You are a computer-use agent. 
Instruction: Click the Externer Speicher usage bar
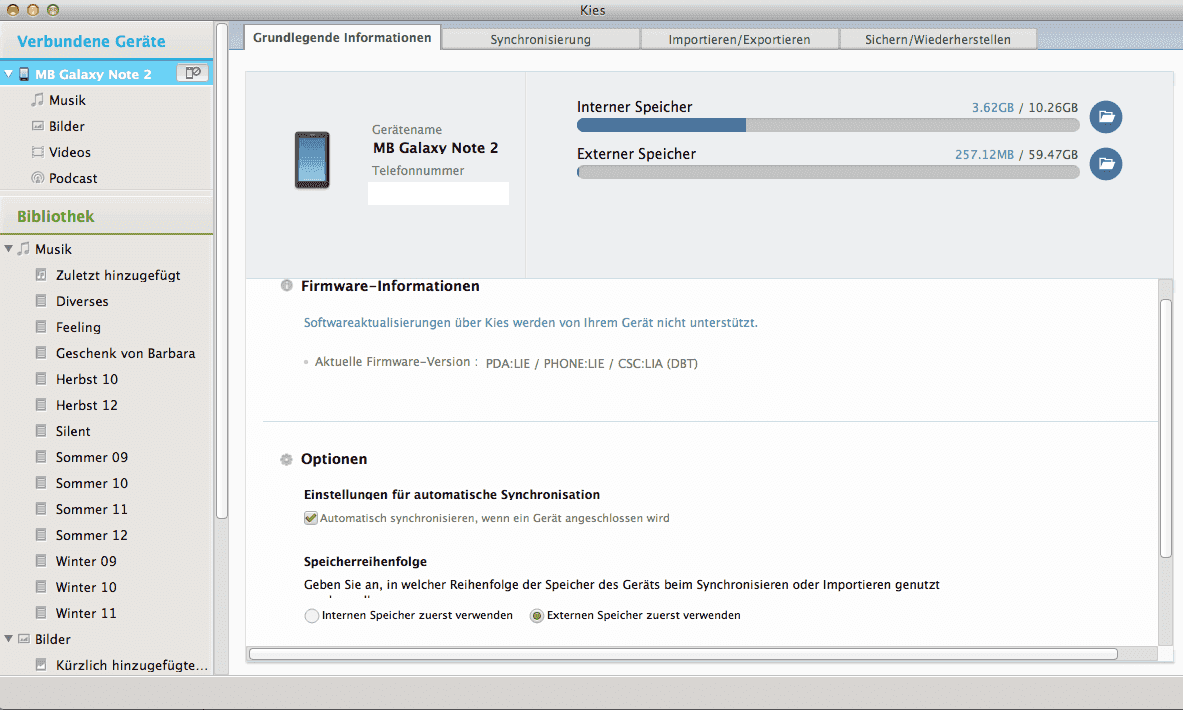pyautogui.click(x=828, y=172)
